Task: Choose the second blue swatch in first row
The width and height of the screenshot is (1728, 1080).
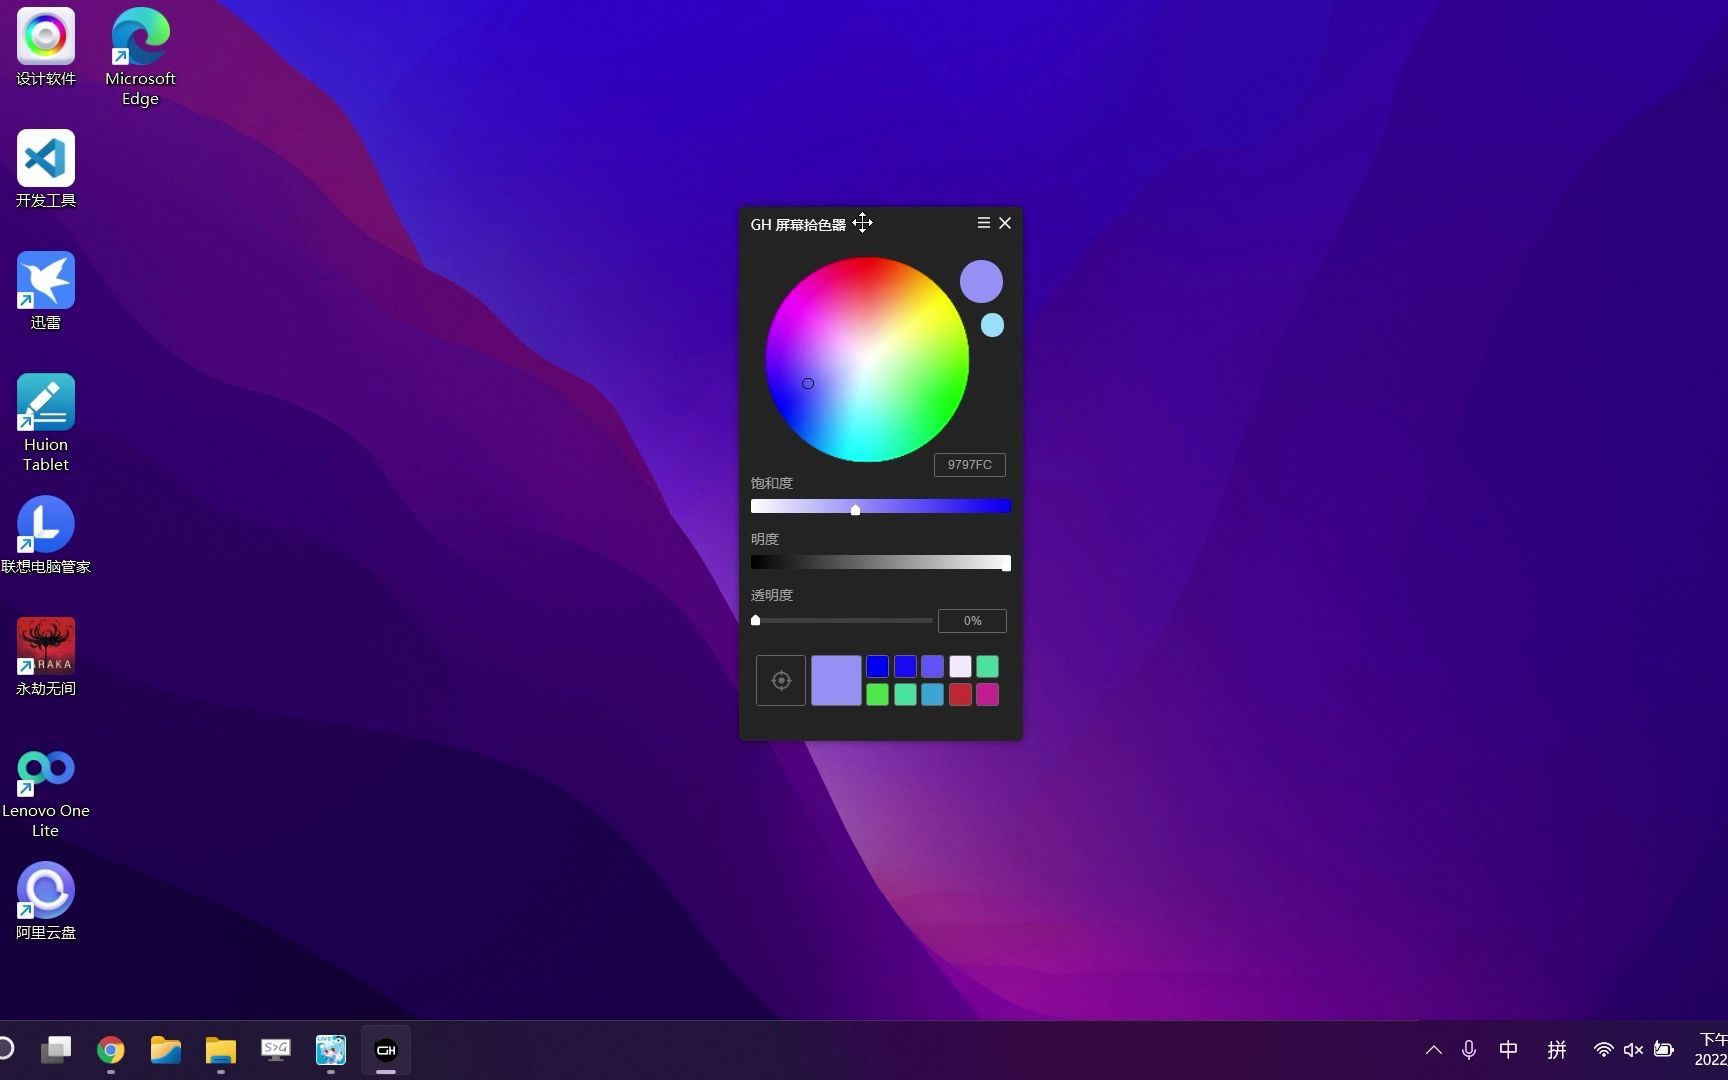Action: click(905, 666)
